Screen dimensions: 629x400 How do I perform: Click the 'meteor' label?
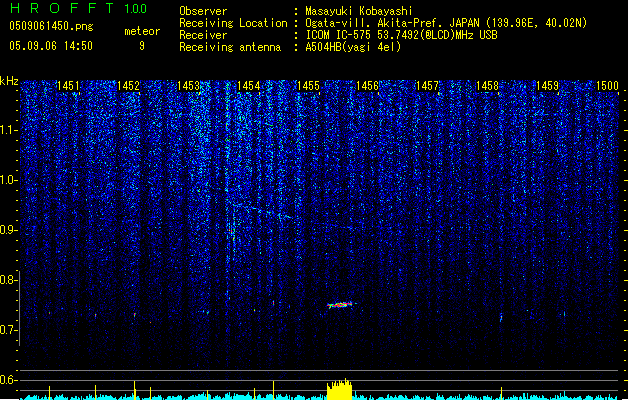(142, 31)
